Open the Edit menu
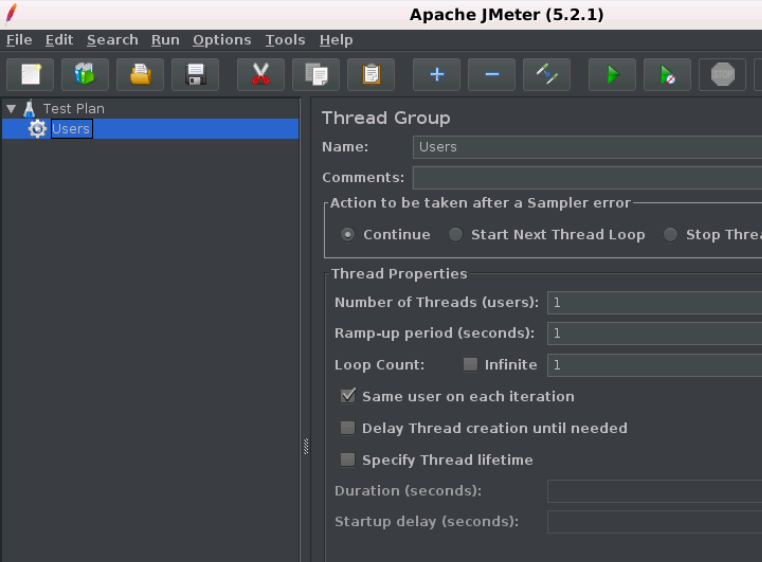Viewport: 762px width, 562px height. point(59,40)
